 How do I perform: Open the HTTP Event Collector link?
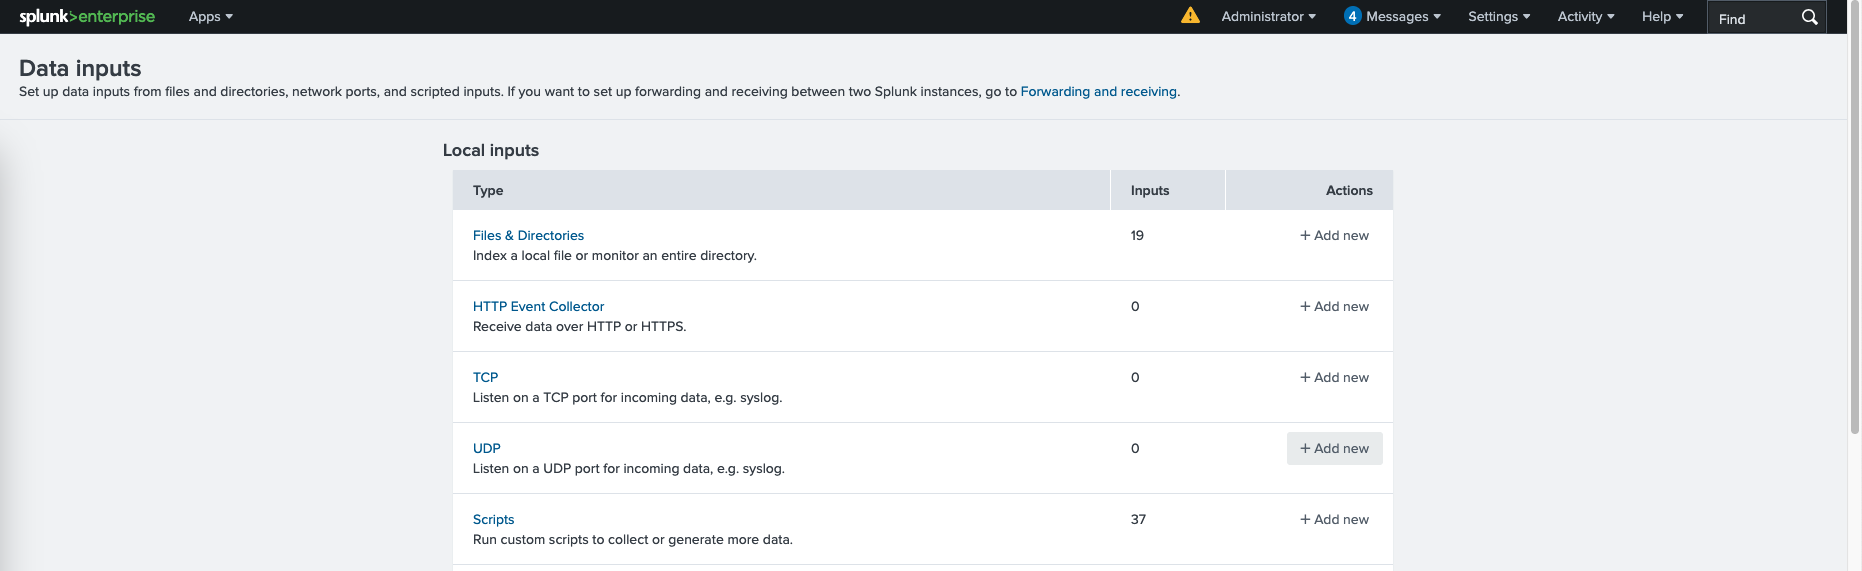[538, 307]
